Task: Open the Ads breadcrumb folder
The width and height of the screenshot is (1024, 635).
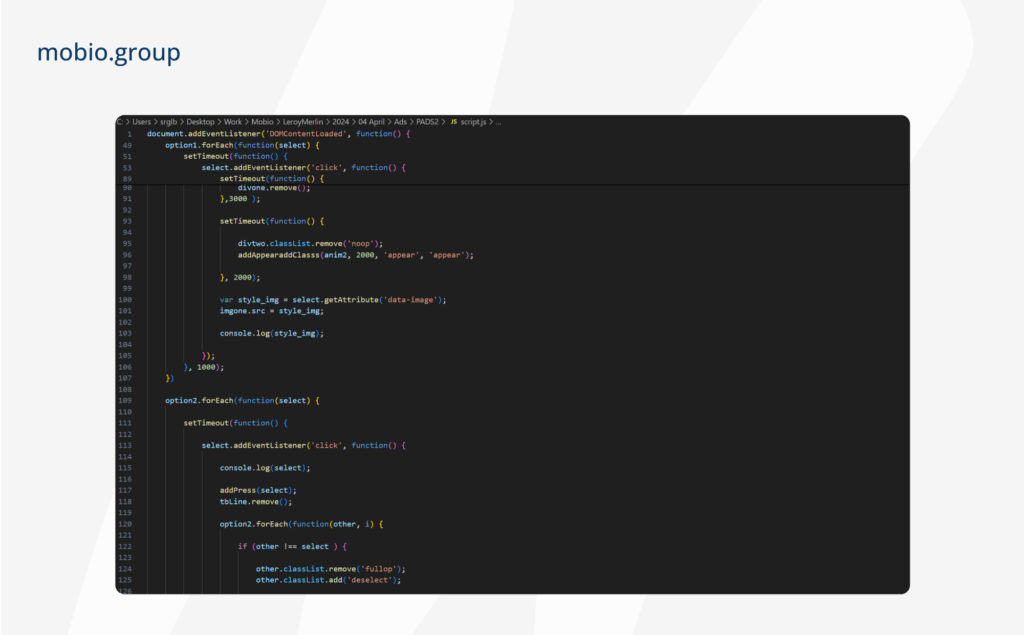Action: [403, 122]
